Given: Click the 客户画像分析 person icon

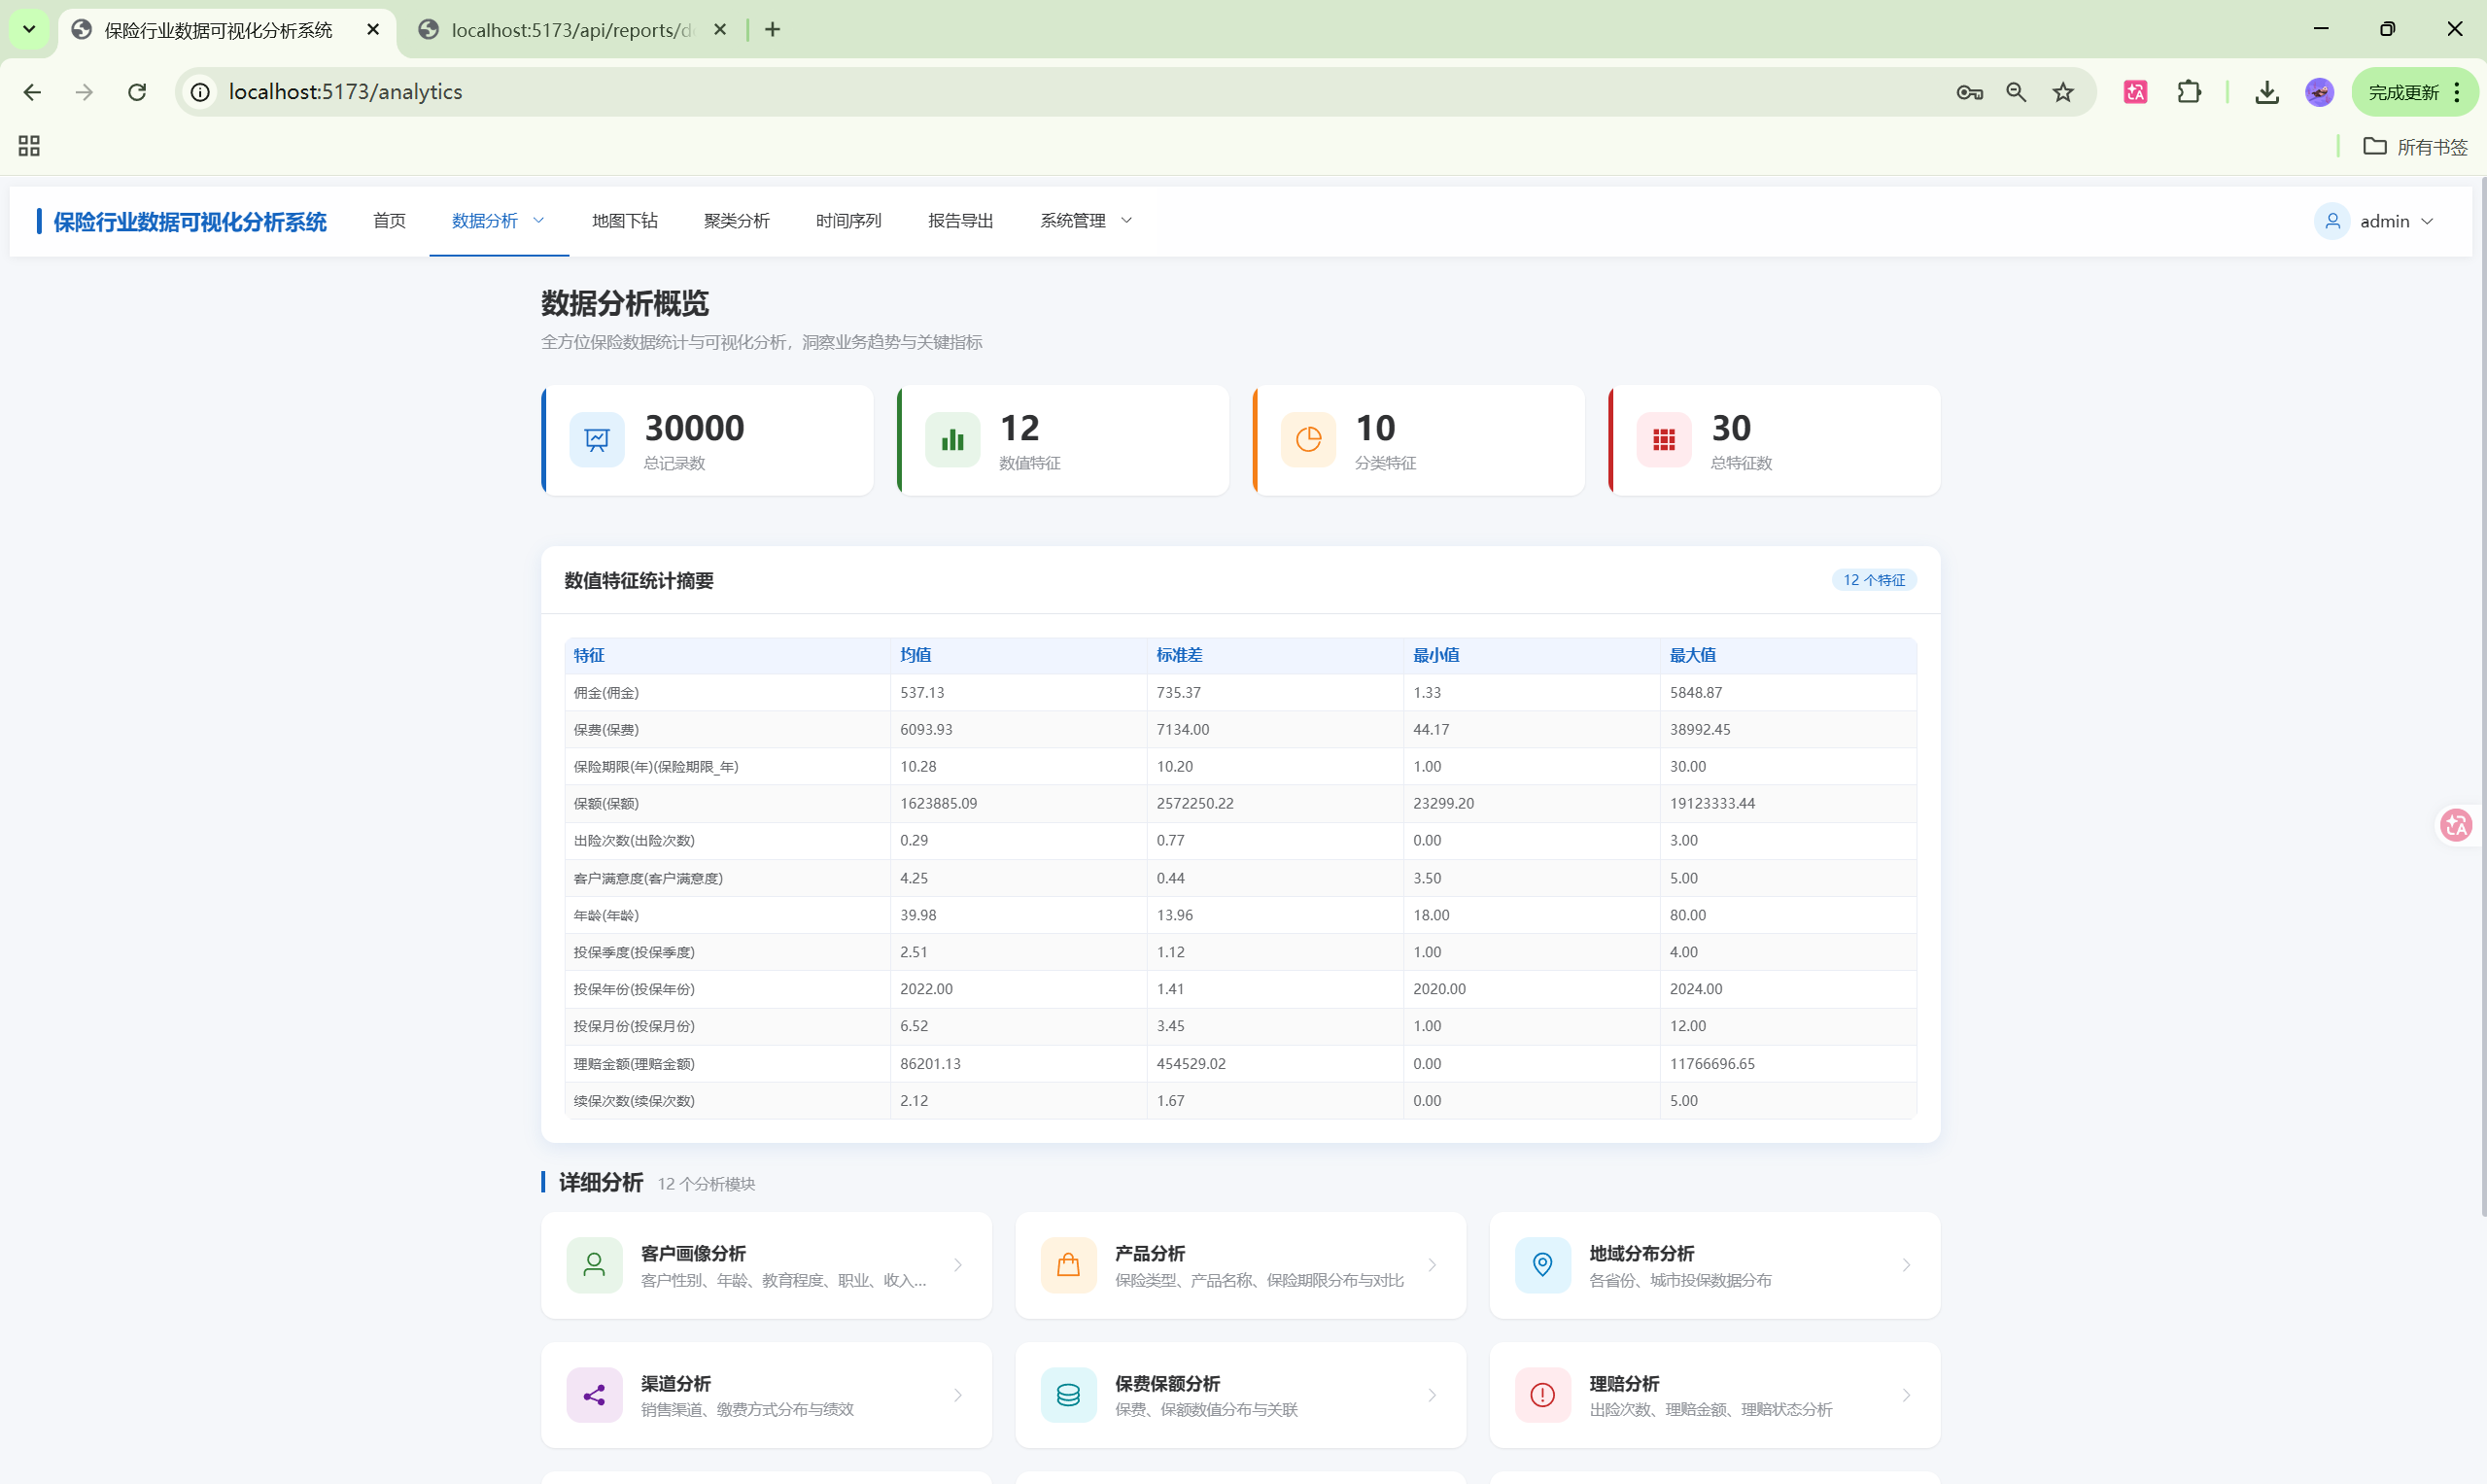Looking at the screenshot, I should tap(594, 1265).
